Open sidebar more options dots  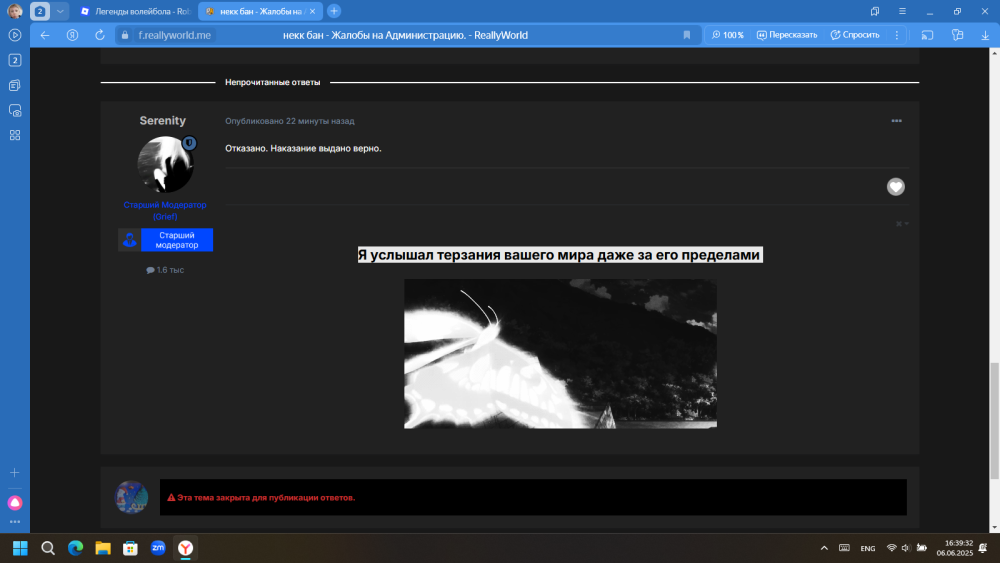[x=15, y=522]
